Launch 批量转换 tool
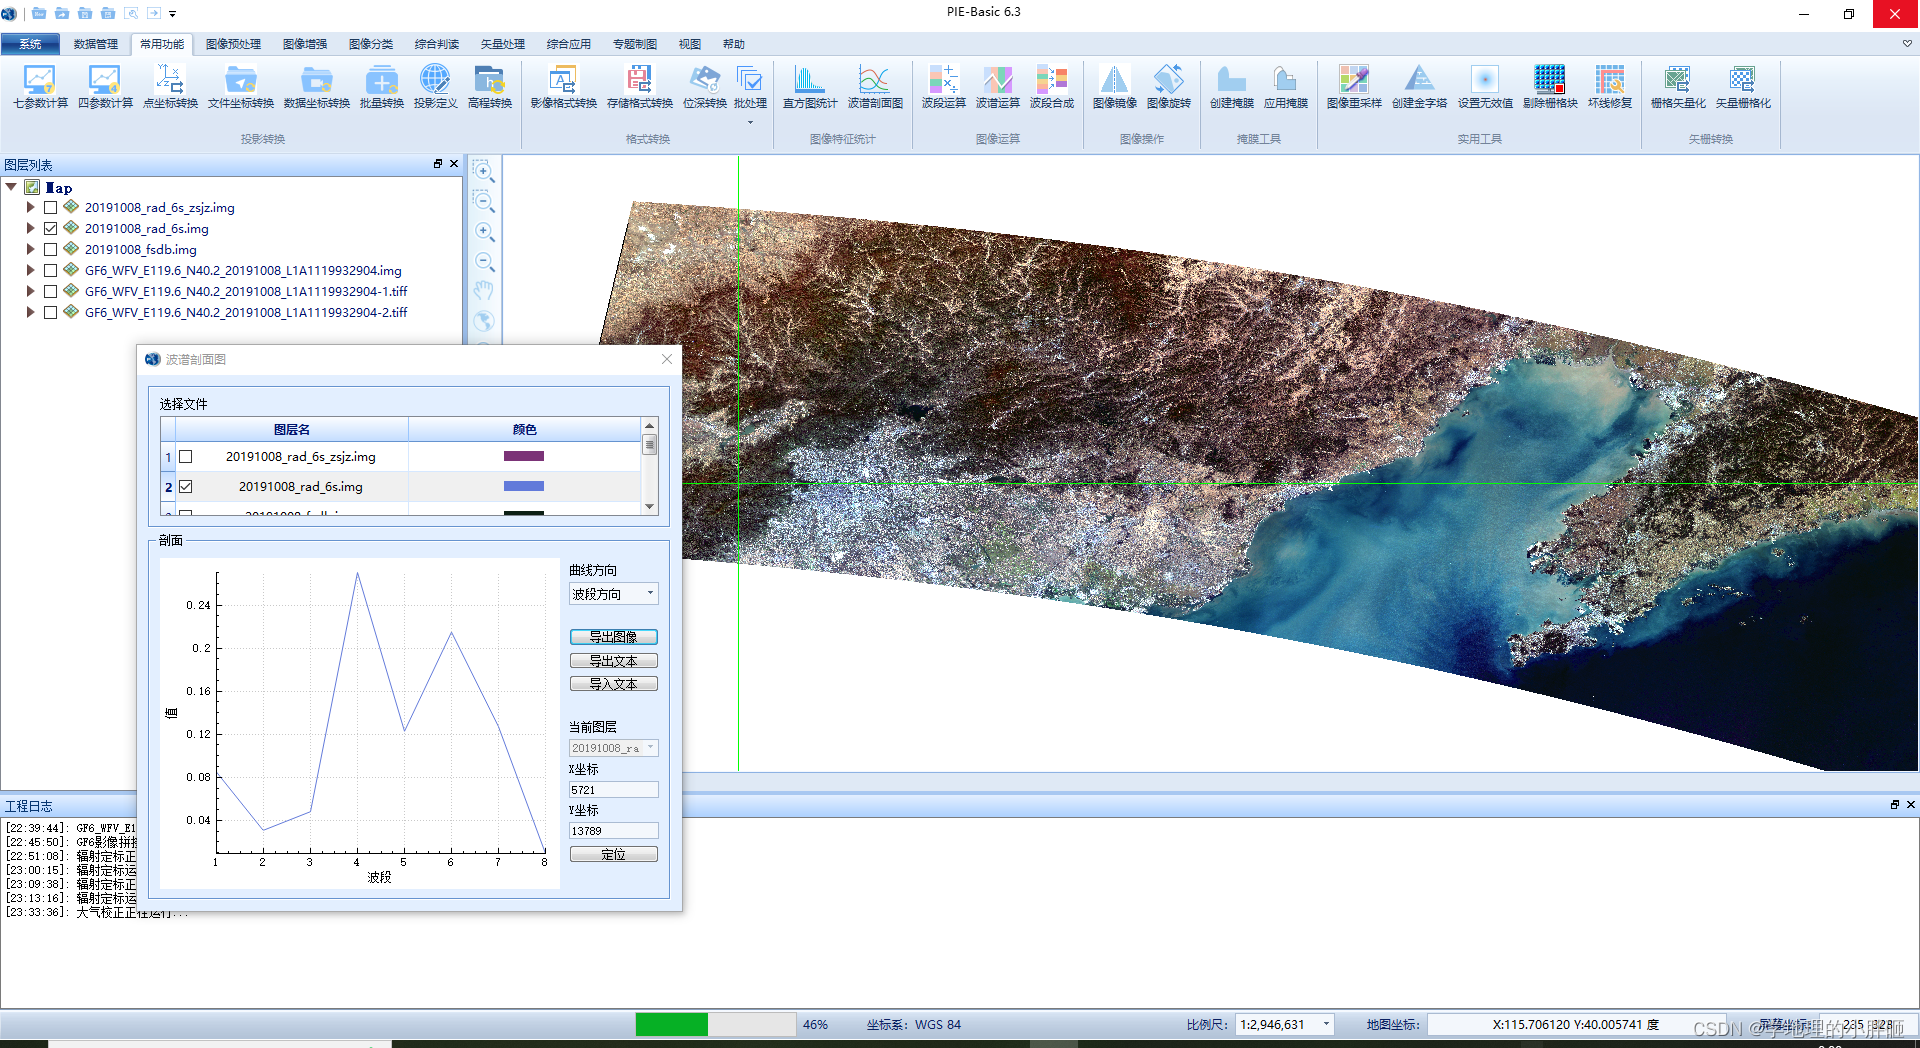 [x=382, y=87]
